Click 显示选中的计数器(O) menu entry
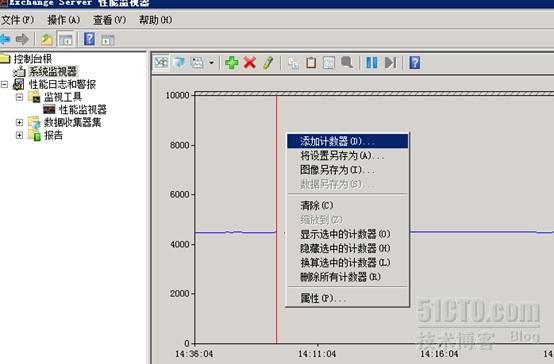 (347, 234)
